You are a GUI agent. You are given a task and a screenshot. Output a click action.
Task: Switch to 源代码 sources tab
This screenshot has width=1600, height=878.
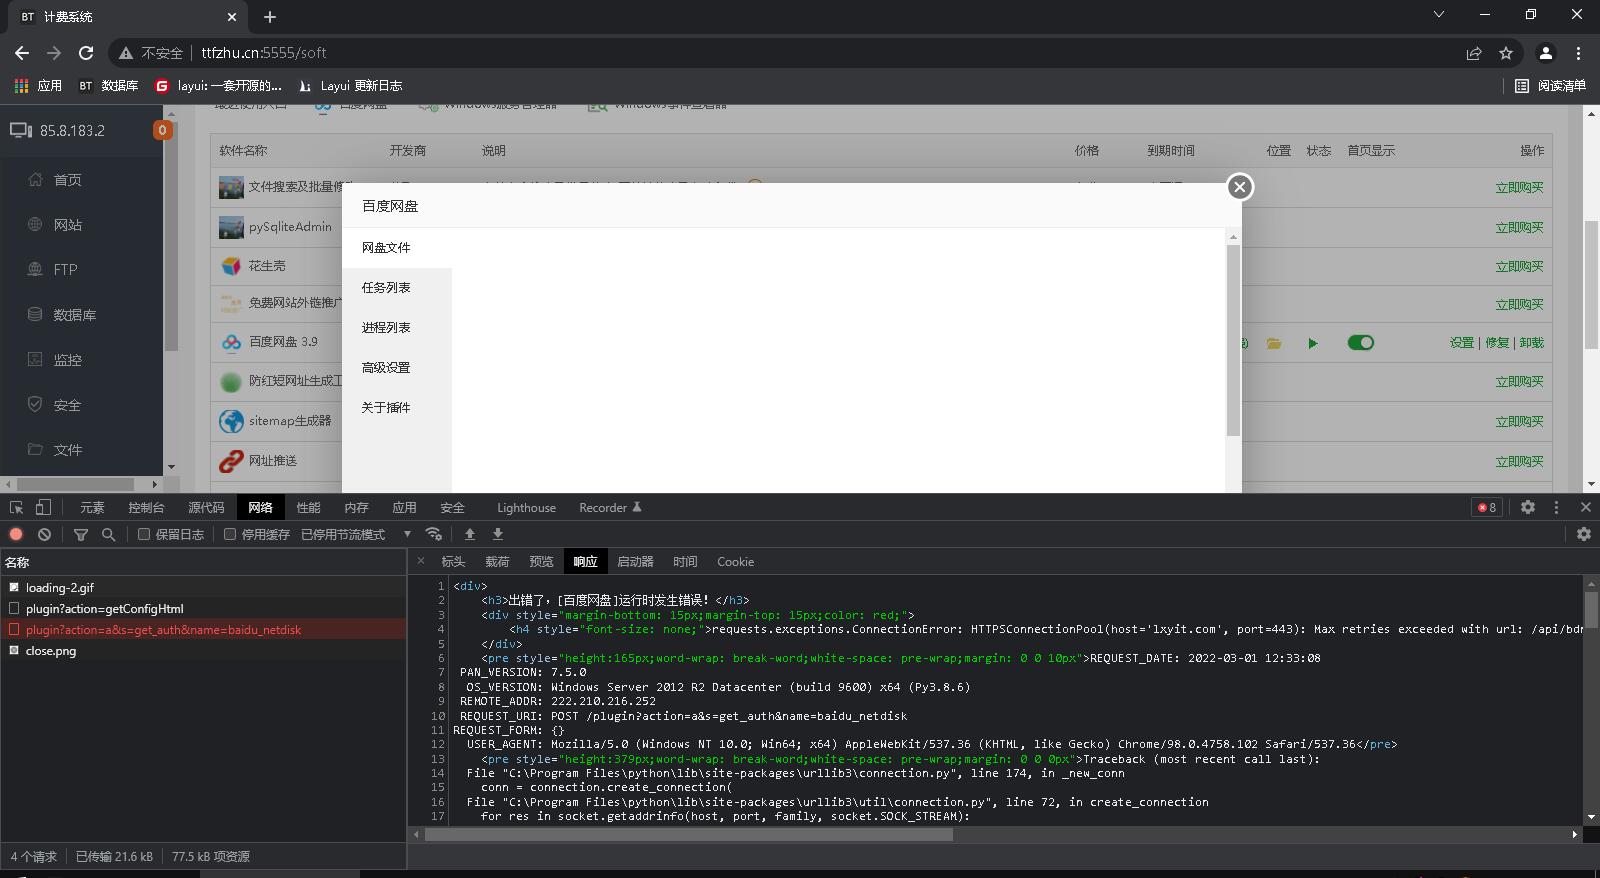206,508
